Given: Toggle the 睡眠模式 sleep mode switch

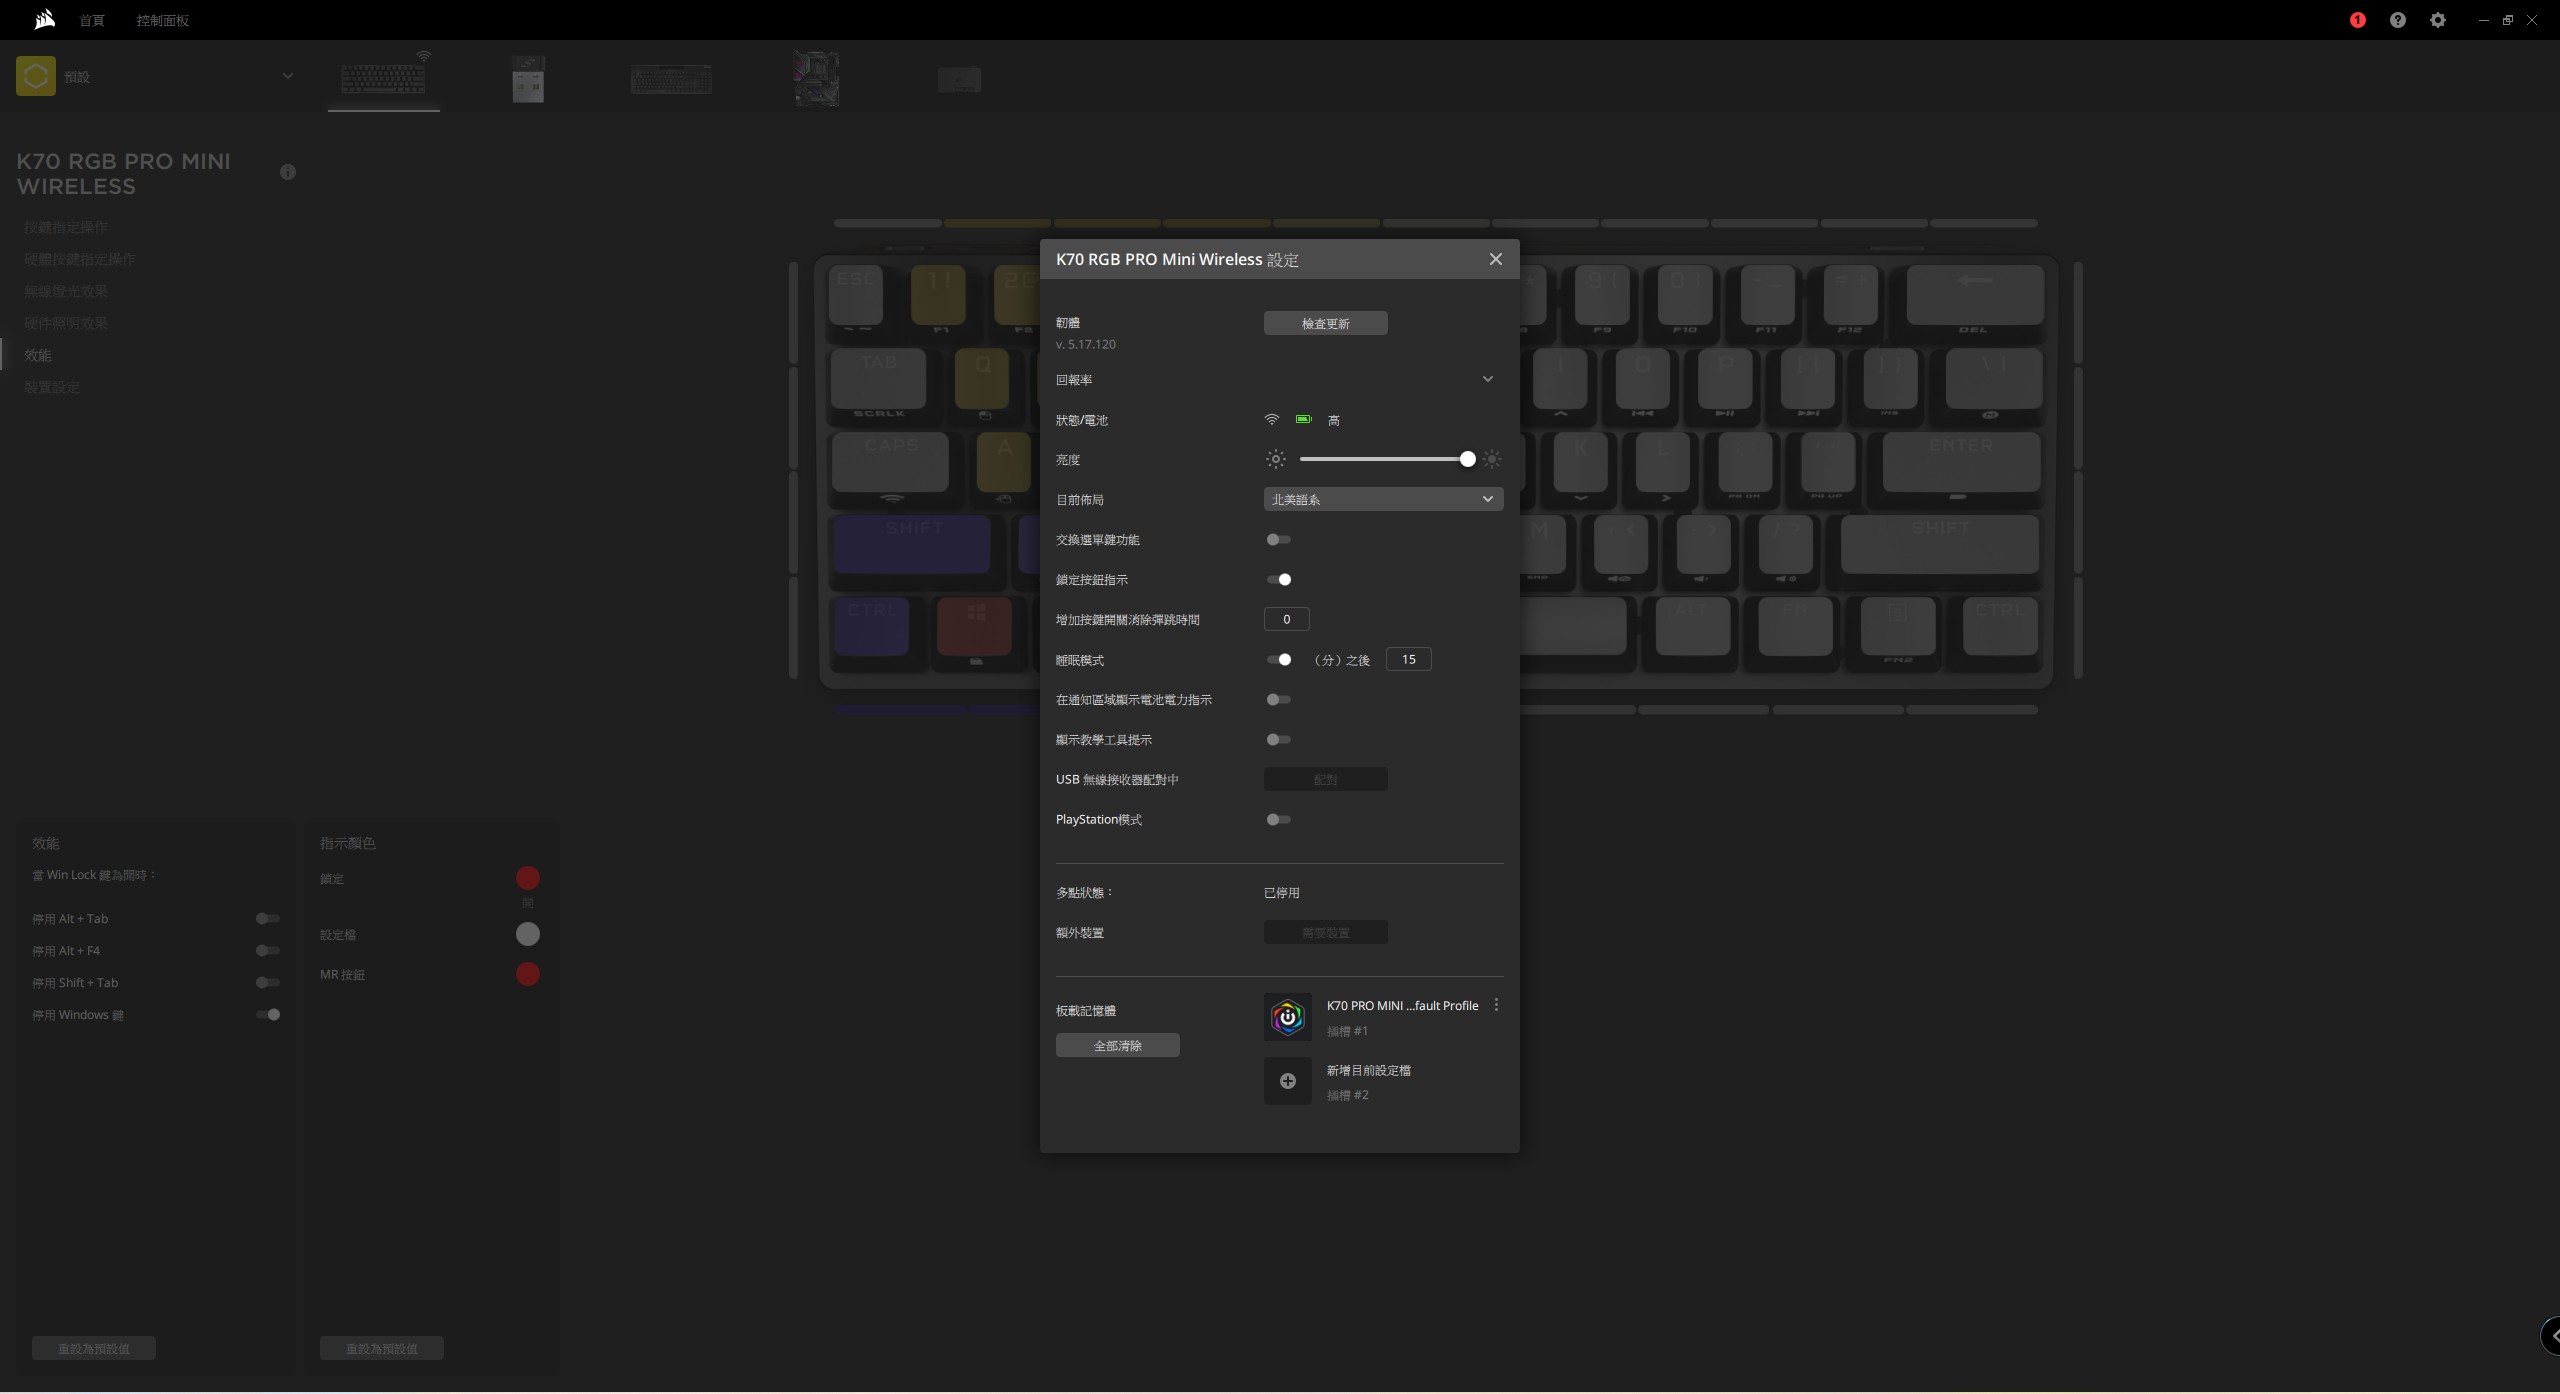Looking at the screenshot, I should [x=1278, y=659].
